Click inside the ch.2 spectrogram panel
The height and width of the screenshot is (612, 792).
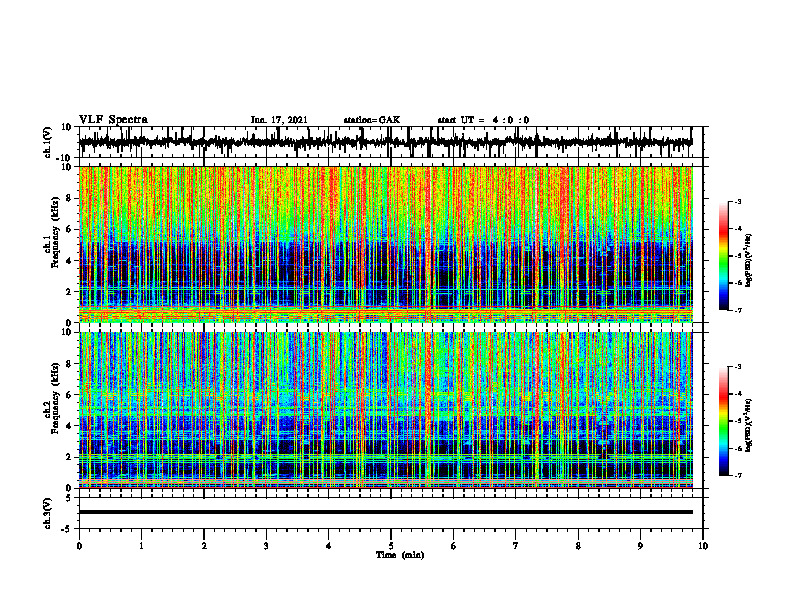(385, 410)
